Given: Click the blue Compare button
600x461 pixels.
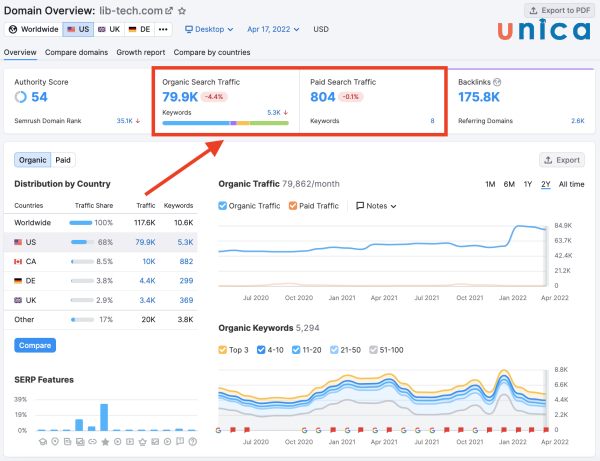Looking at the screenshot, I should (x=35, y=345).
